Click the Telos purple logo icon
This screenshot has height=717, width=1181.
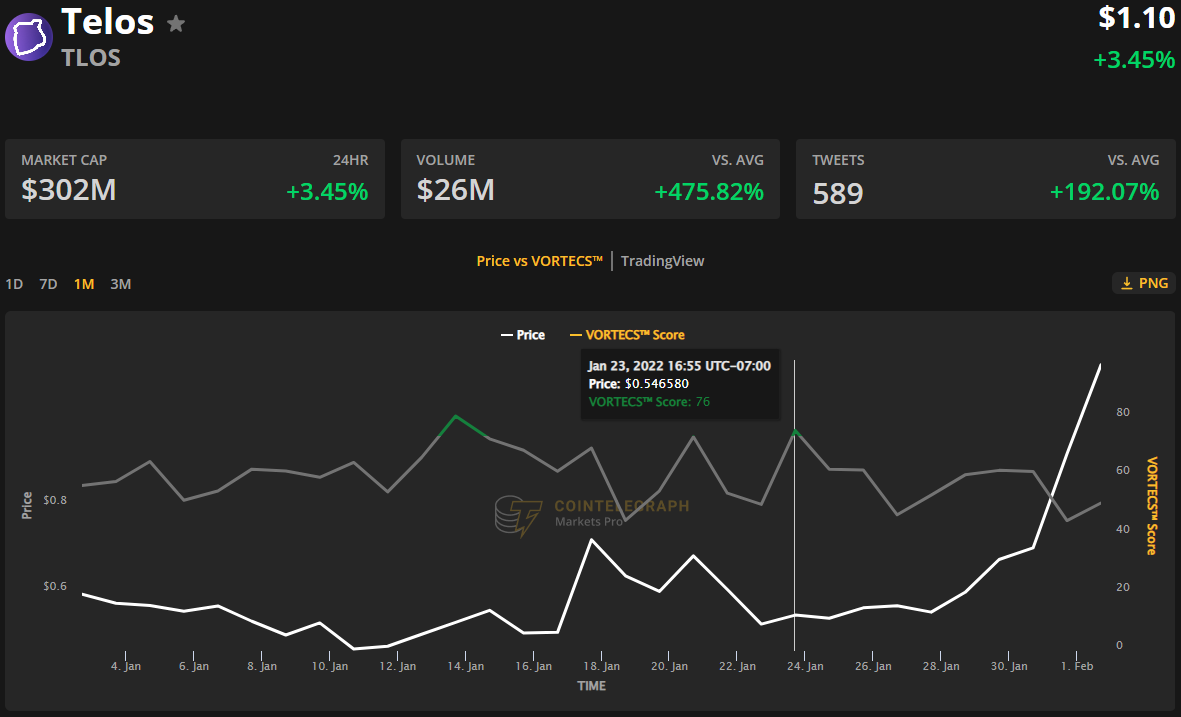point(29,38)
